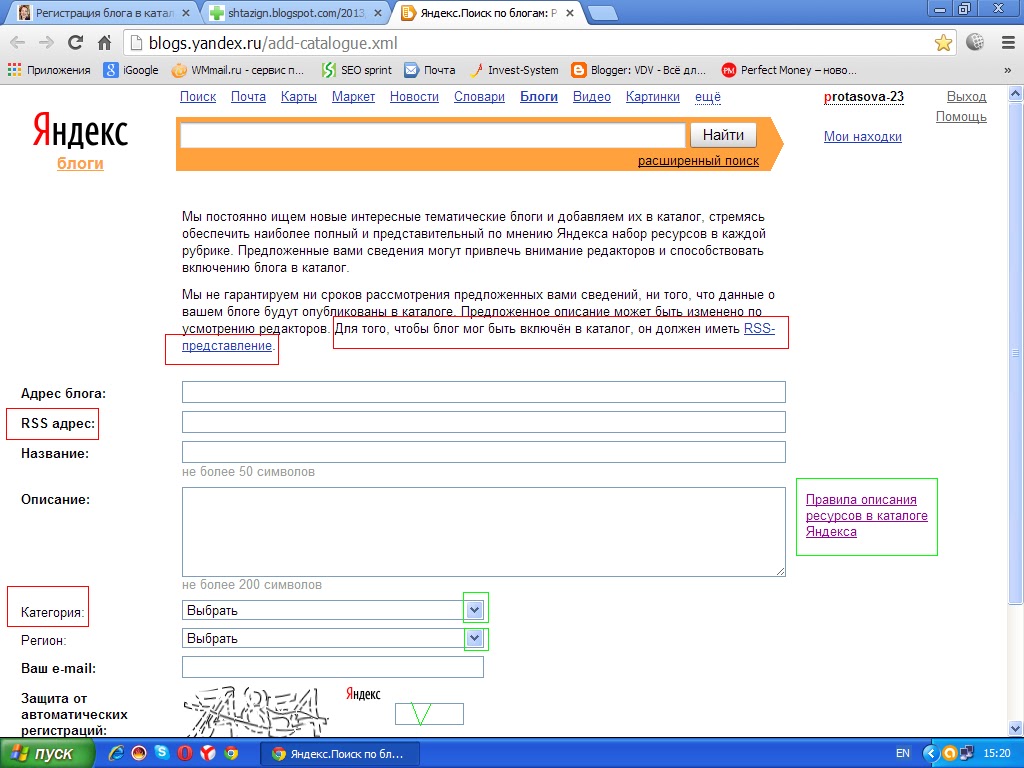Open the Маркет link

(353, 97)
